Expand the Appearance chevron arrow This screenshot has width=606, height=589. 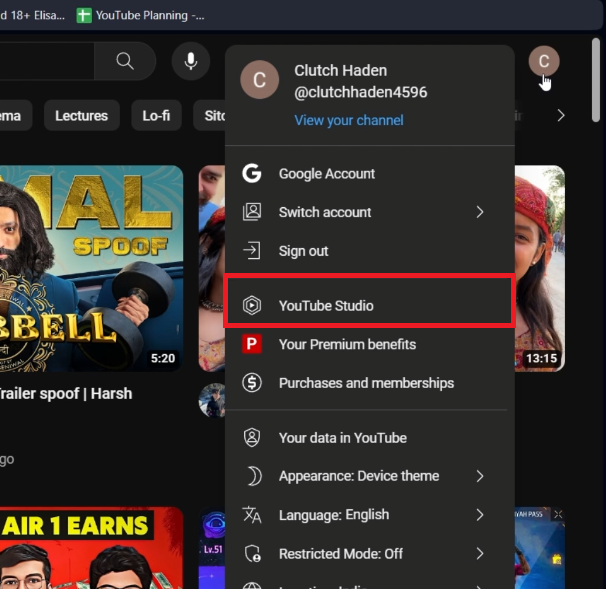click(480, 476)
